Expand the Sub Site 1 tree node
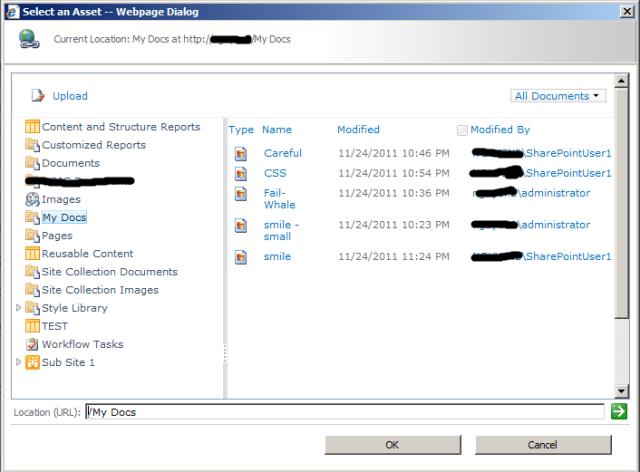This screenshot has height=472, width=640. coord(18,362)
